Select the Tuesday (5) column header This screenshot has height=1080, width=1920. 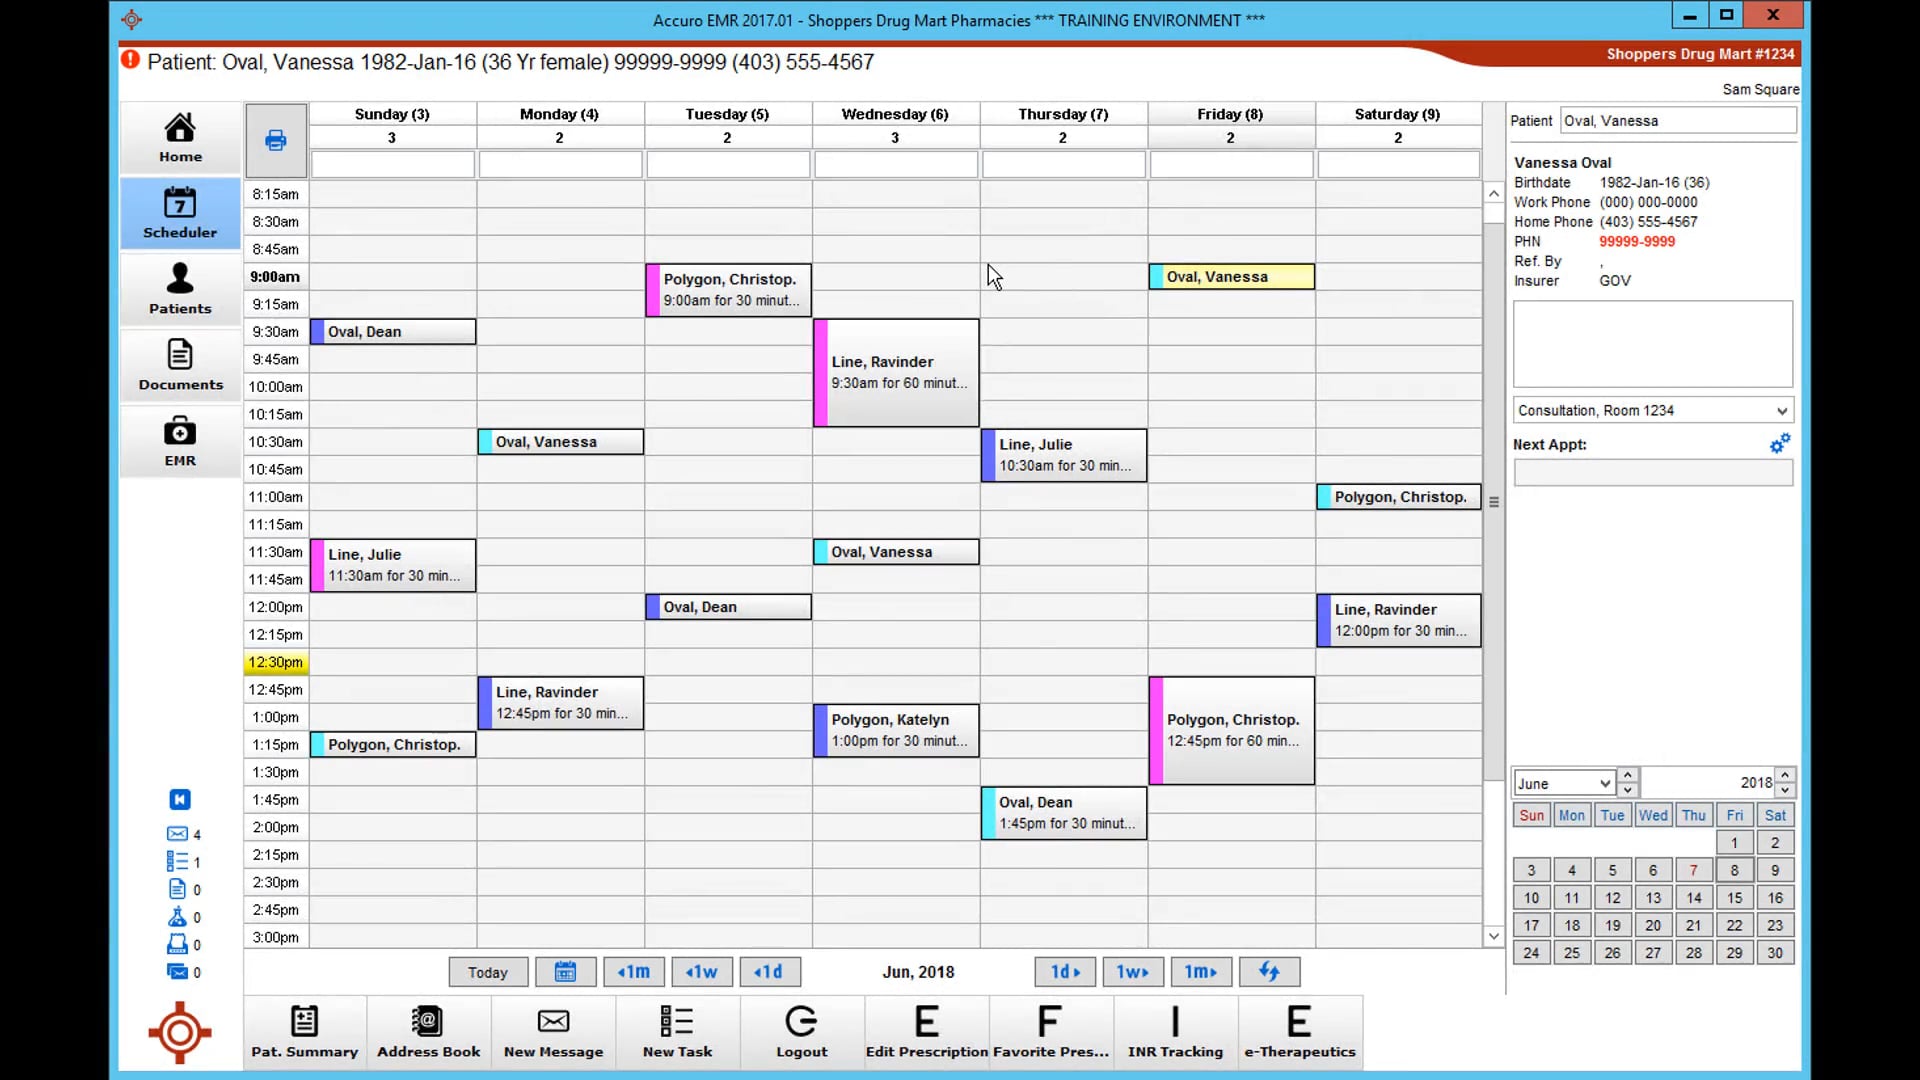(x=728, y=113)
